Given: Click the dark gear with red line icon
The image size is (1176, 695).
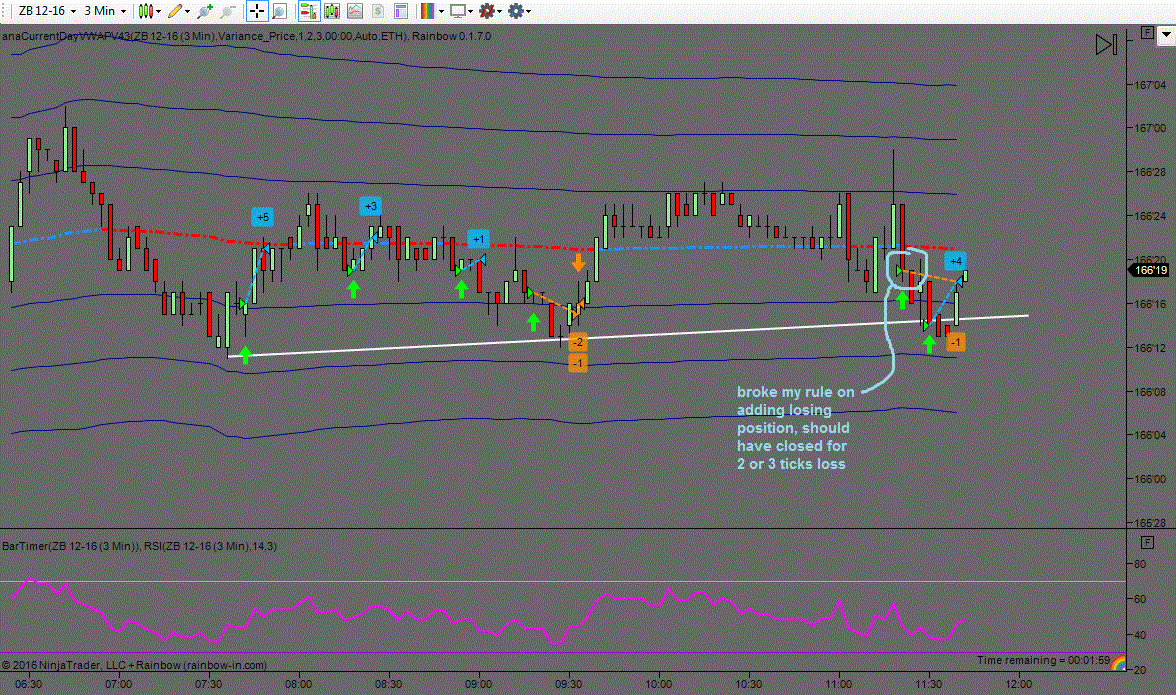Looking at the screenshot, I should point(487,11).
